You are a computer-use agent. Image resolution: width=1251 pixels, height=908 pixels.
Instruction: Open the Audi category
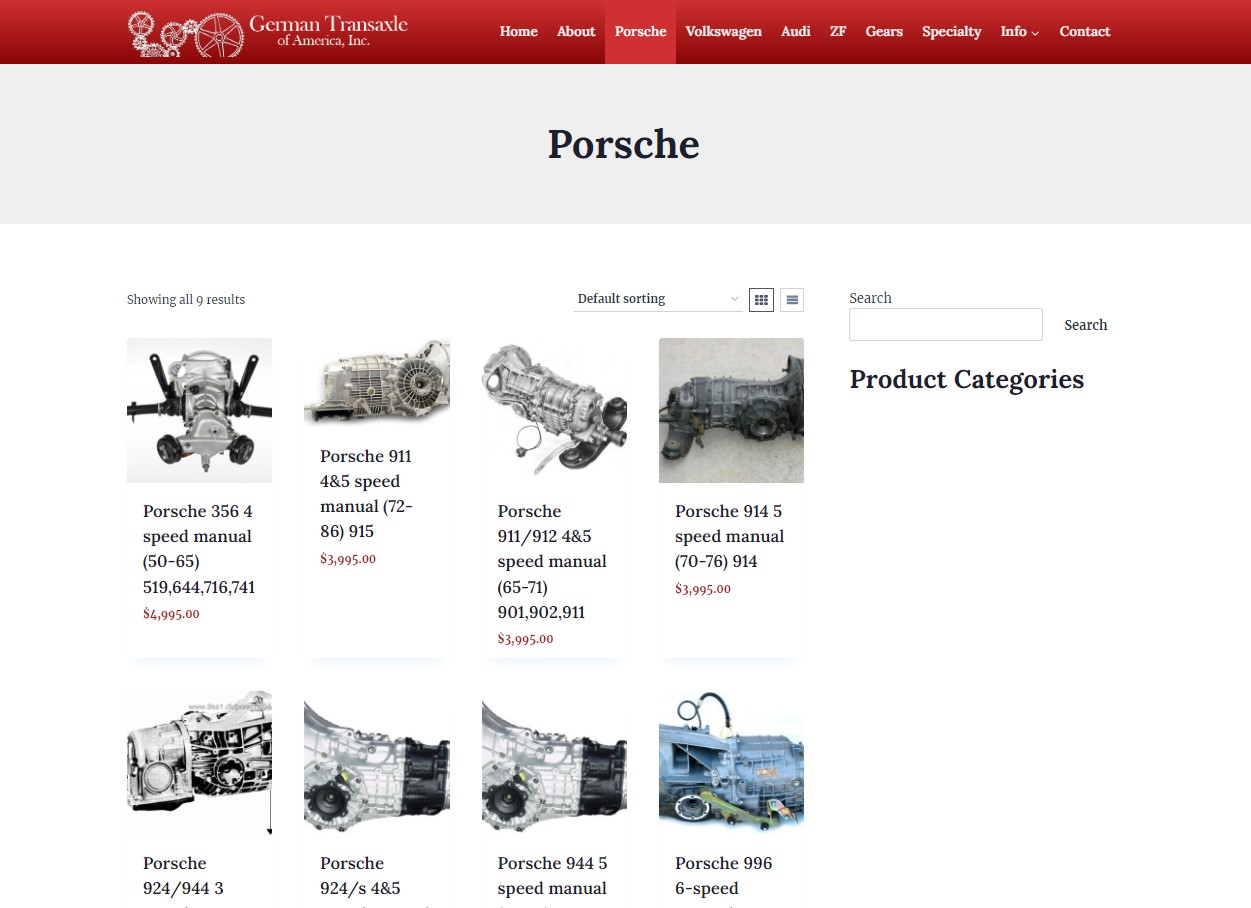pos(796,32)
